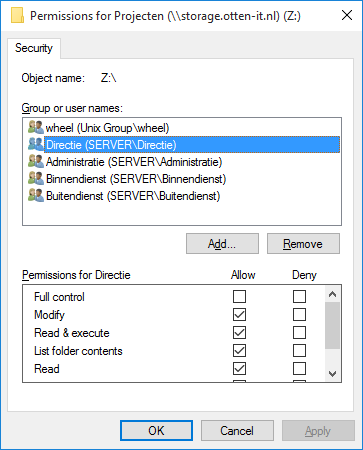Click the Modify permission label

click(49, 315)
